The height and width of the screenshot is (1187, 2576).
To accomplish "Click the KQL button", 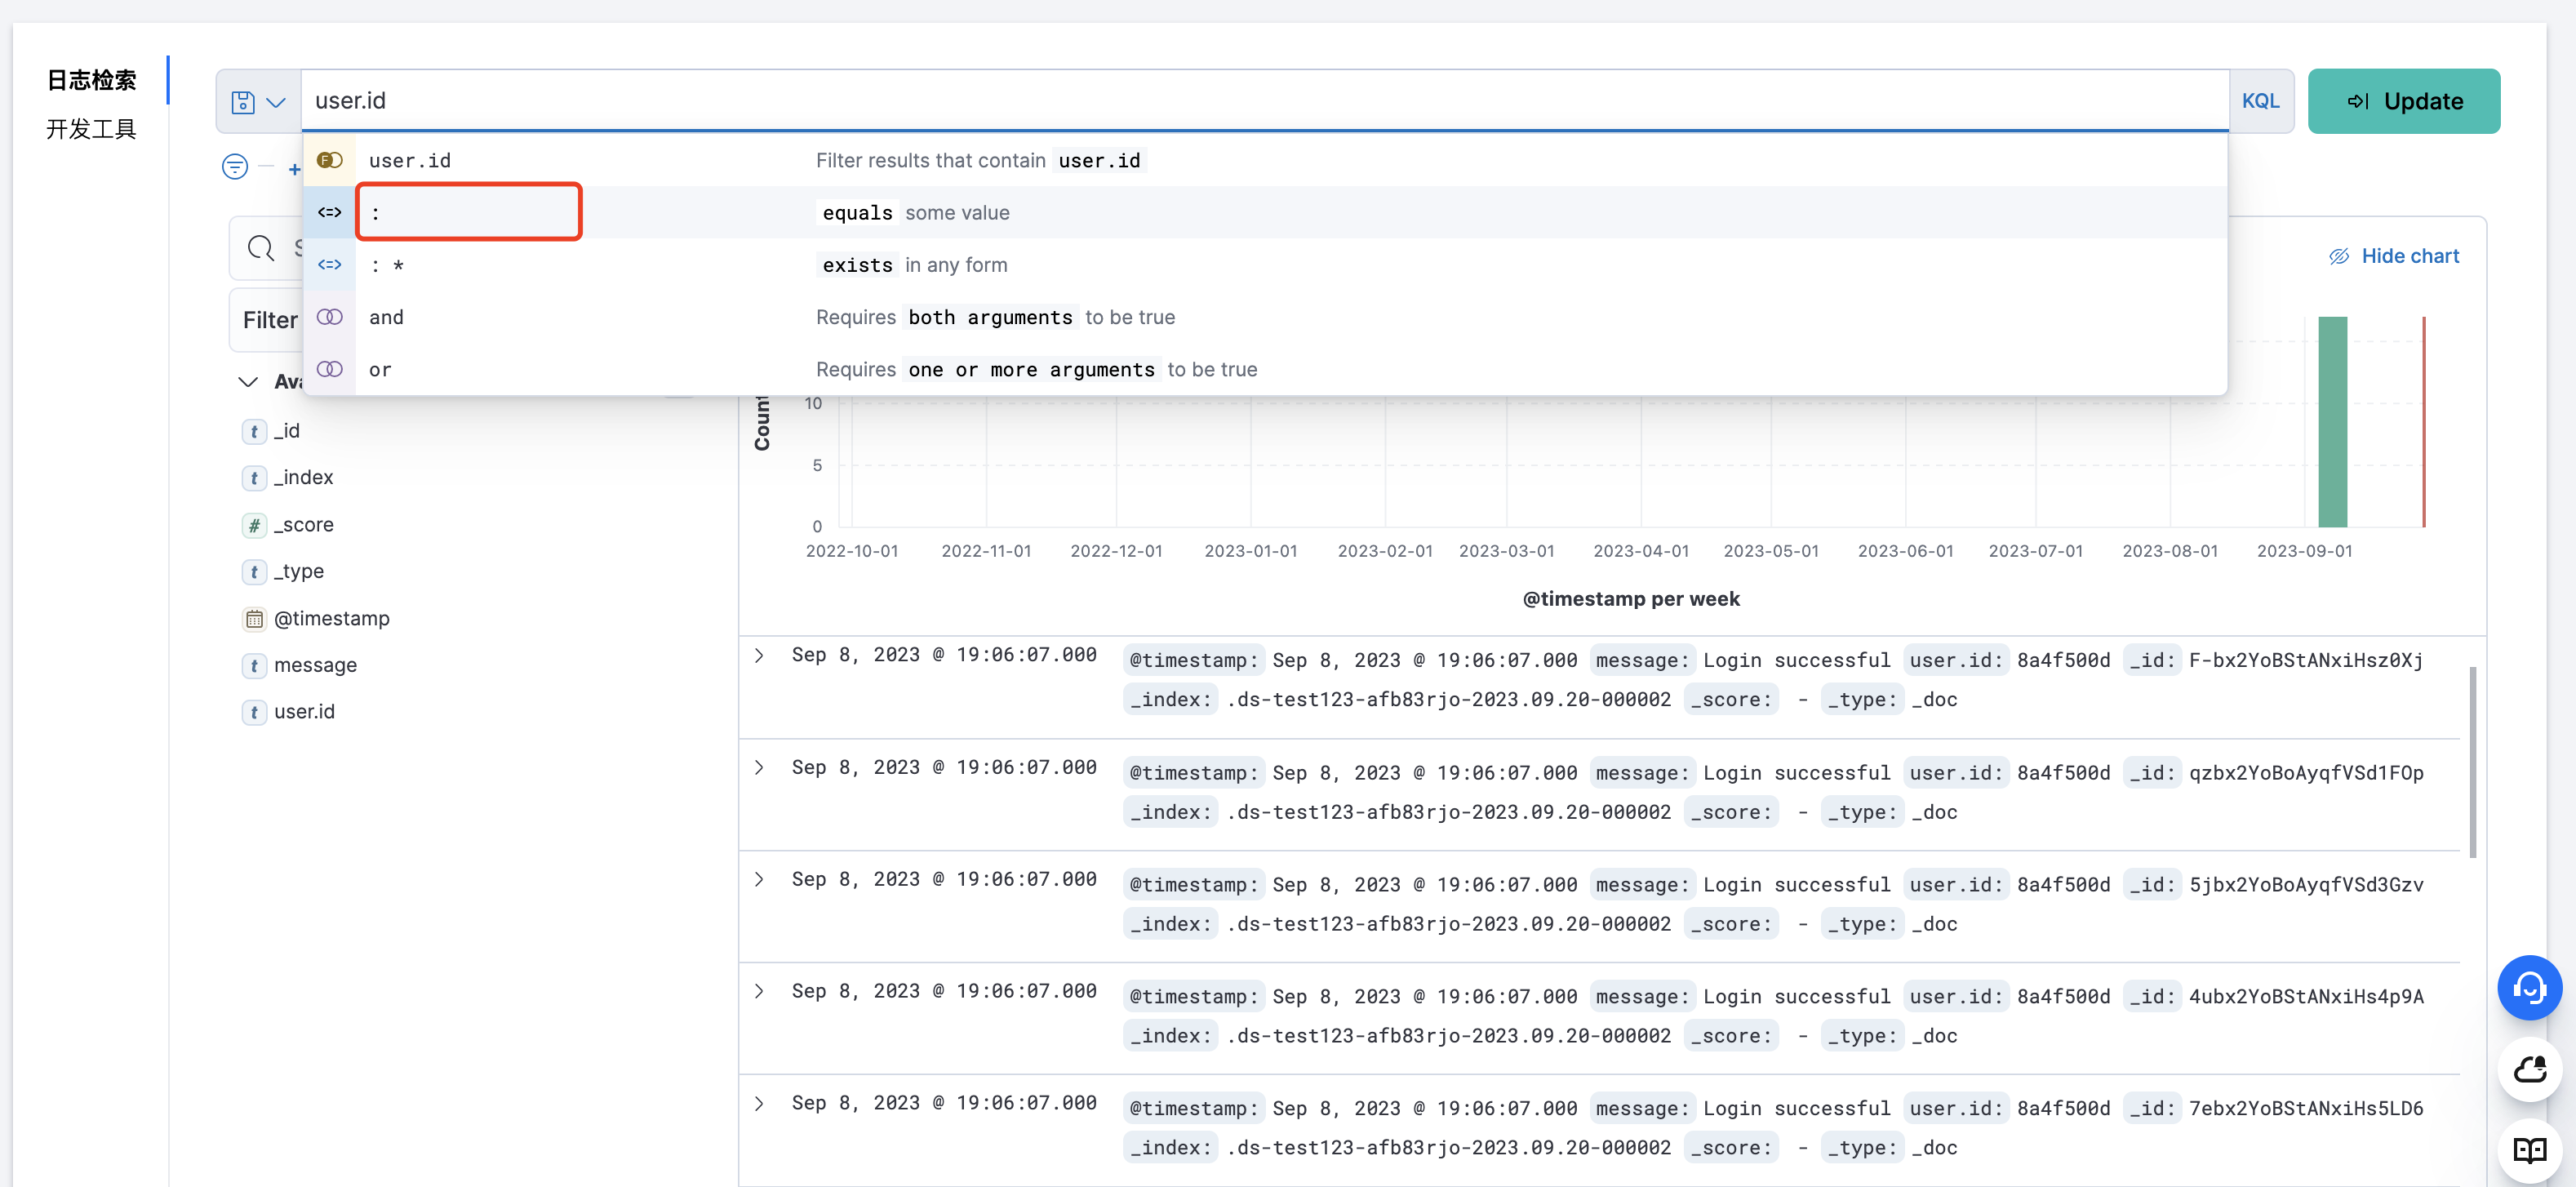I will pyautogui.click(x=2261, y=101).
